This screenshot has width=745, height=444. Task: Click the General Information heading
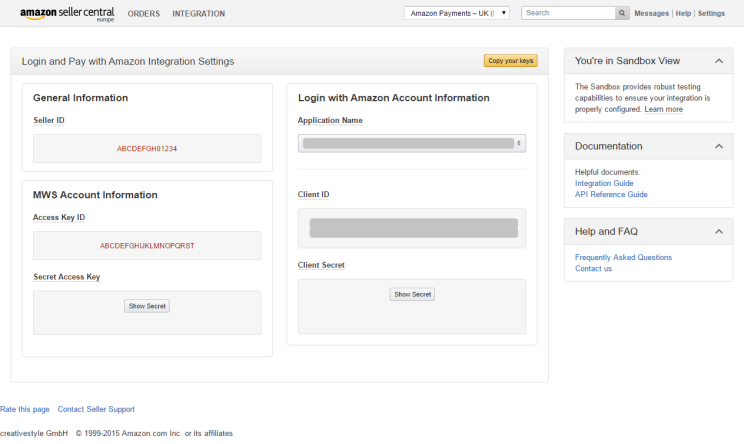80,98
